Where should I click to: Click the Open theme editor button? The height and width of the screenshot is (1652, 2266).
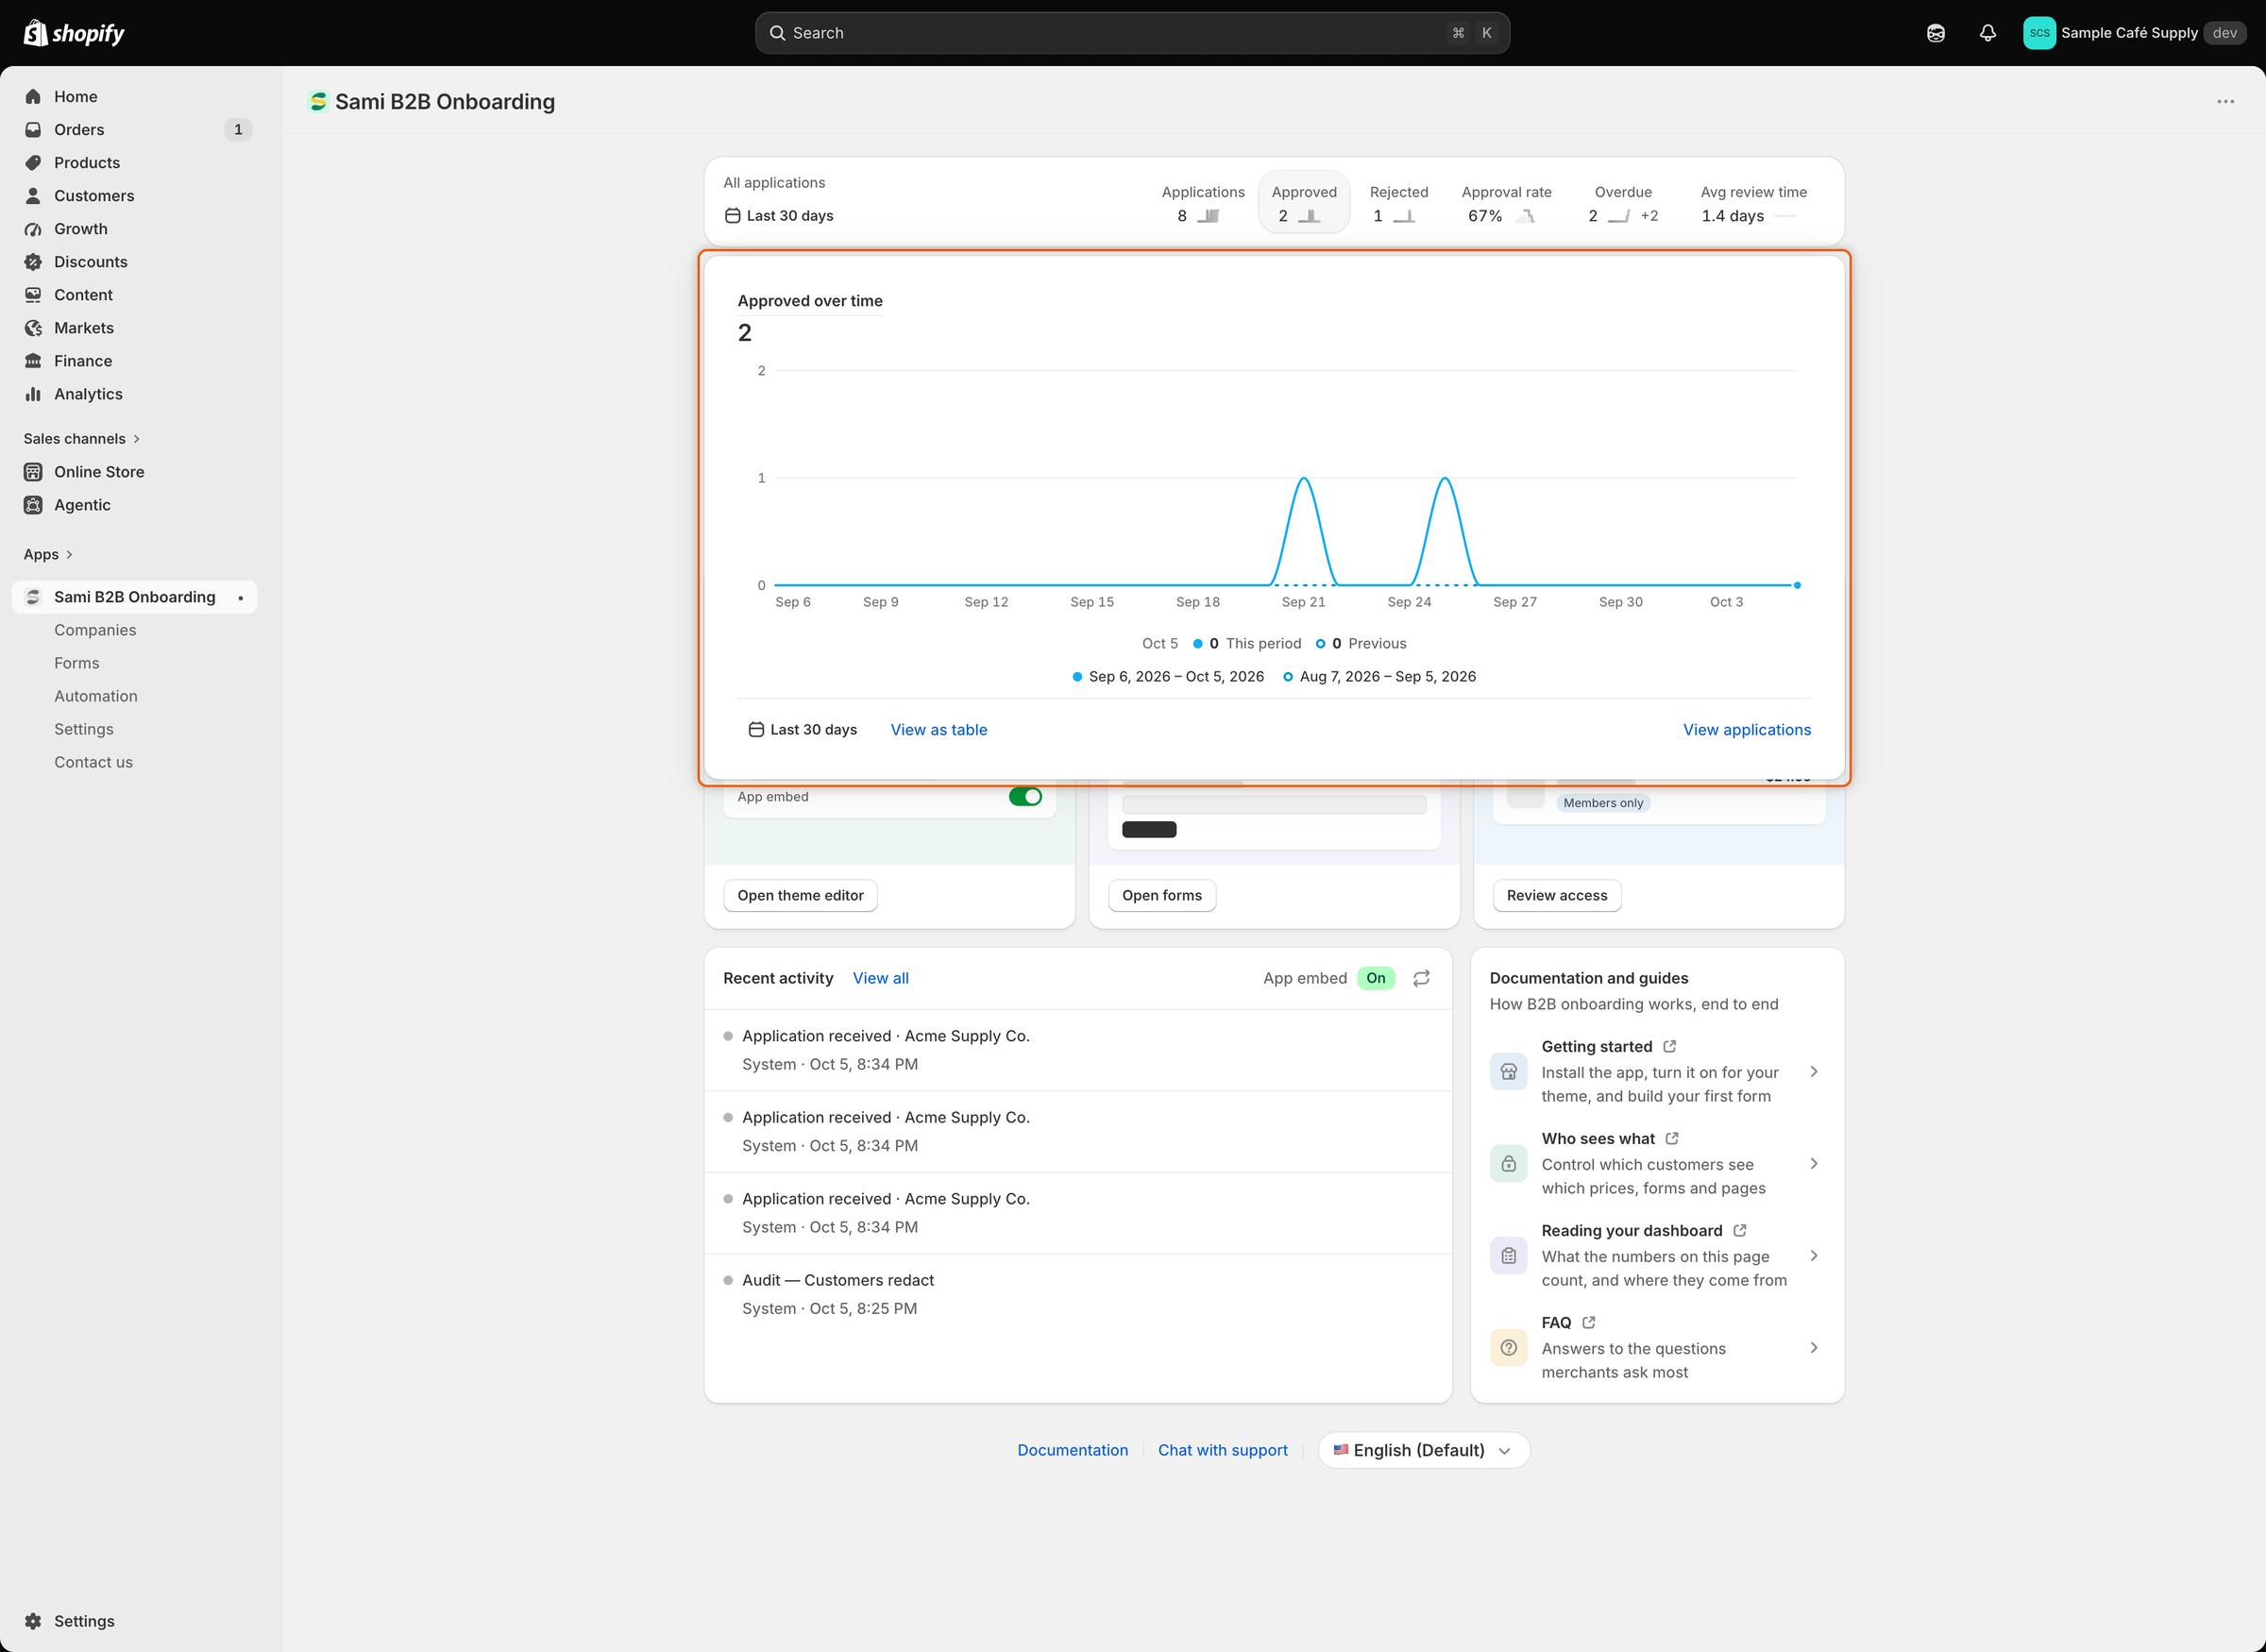pyautogui.click(x=800, y=895)
